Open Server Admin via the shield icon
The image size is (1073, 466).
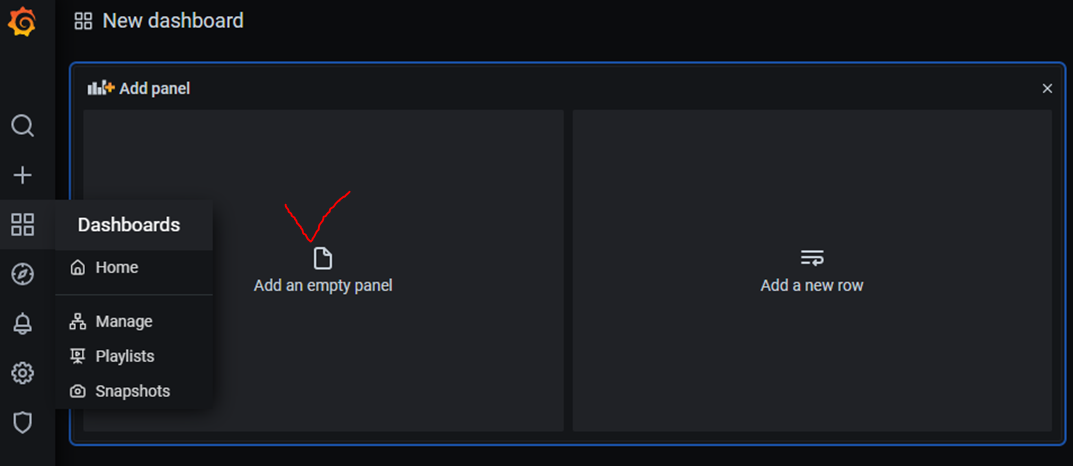[x=23, y=423]
